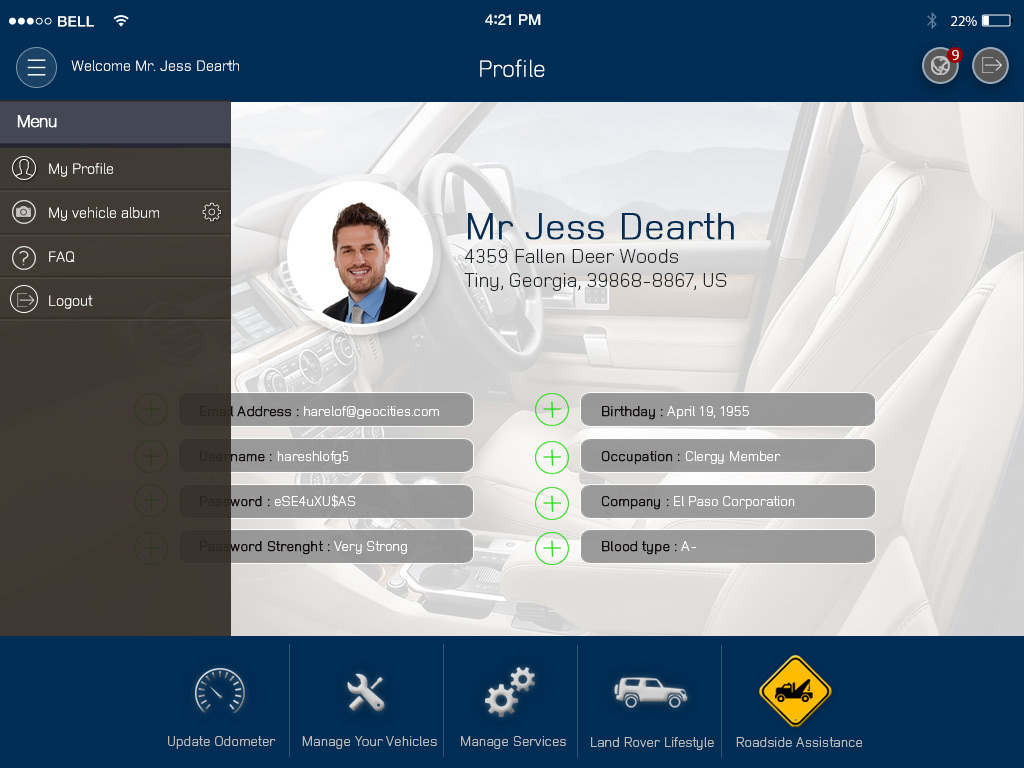Open the My vehicle album camera icon
Image resolution: width=1024 pixels, height=768 pixels.
point(24,212)
